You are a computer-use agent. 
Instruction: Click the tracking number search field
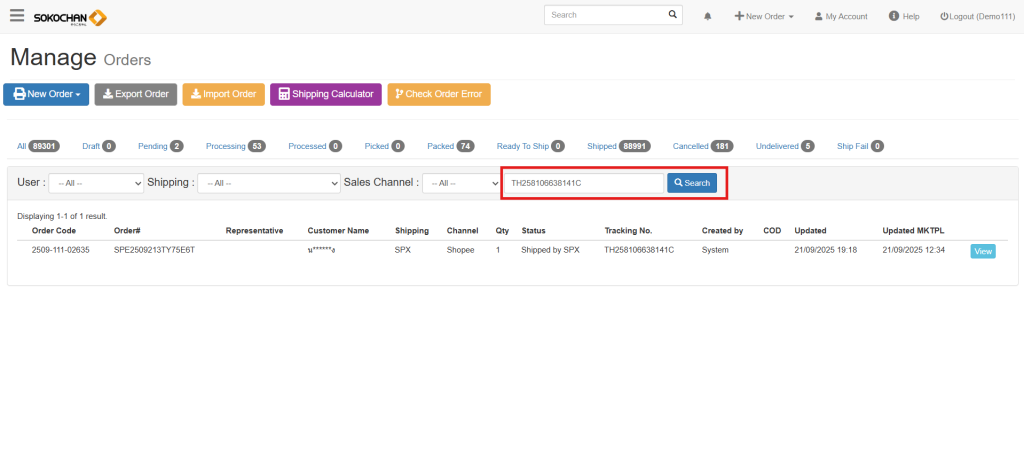pyautogui.click(x=583, y=183)
